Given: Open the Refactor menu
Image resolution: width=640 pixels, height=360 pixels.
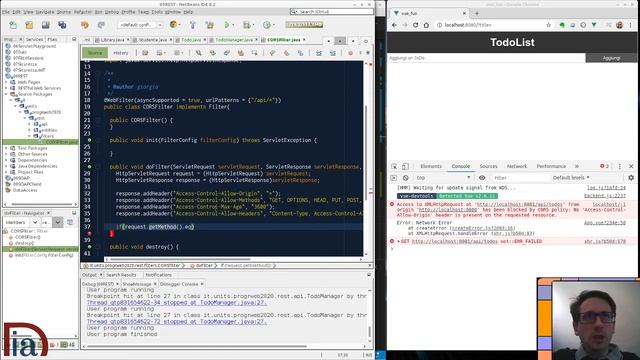Looking at the screenshot, I should coord(83,12).
